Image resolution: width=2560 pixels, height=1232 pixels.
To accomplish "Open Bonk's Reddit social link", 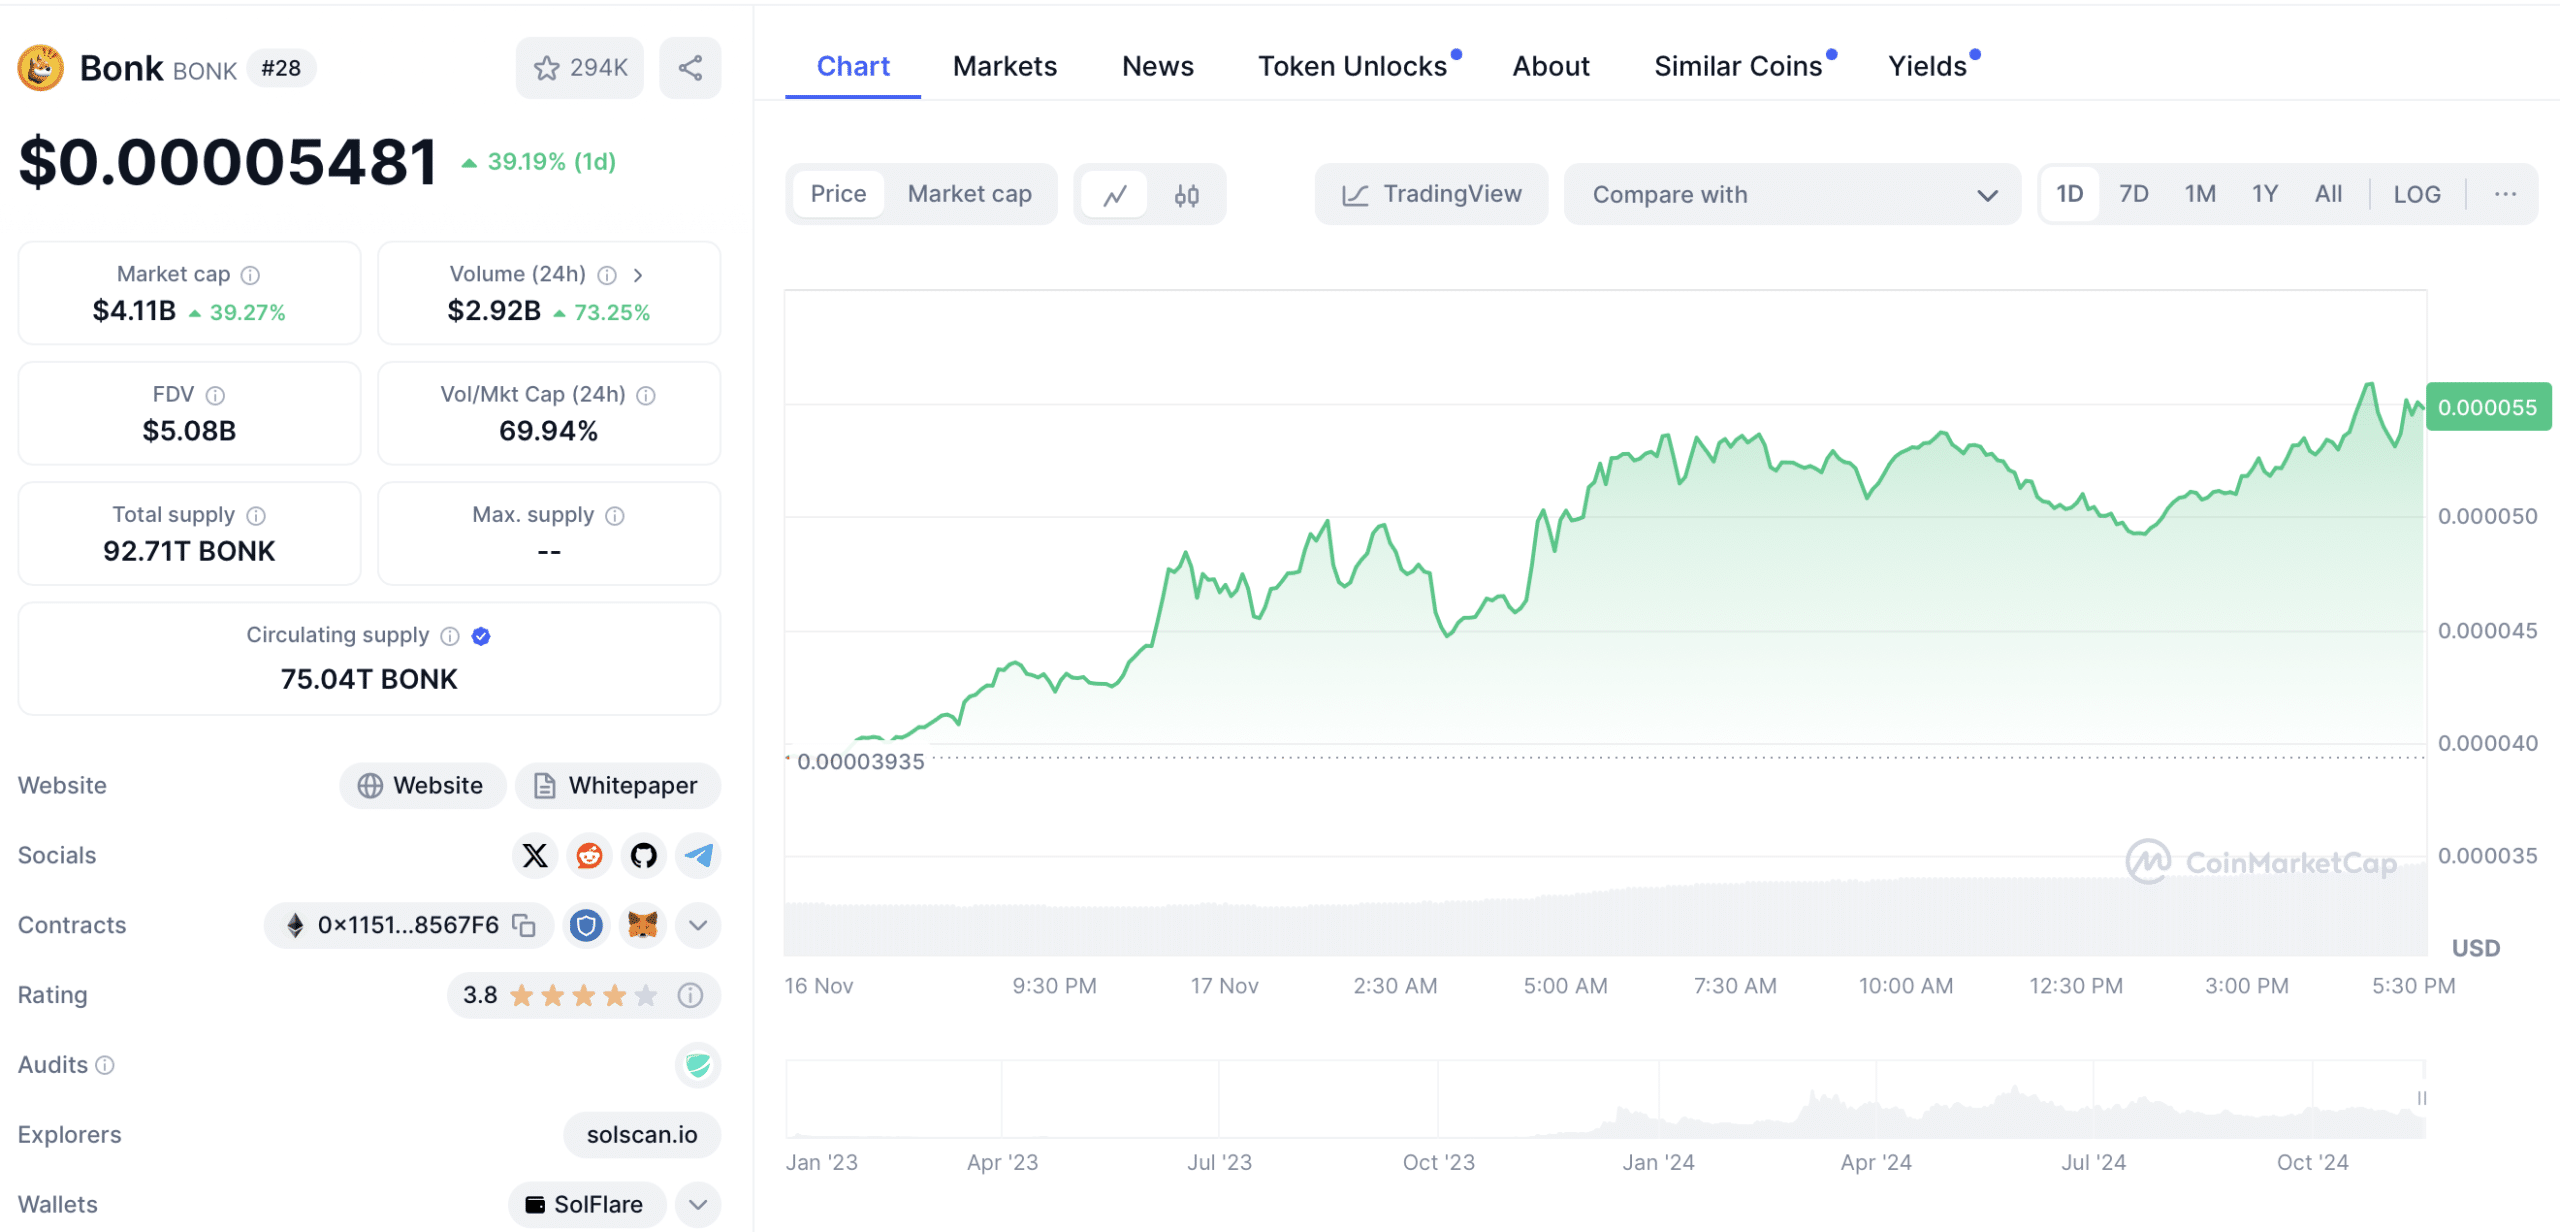I will tap(589, 856).
